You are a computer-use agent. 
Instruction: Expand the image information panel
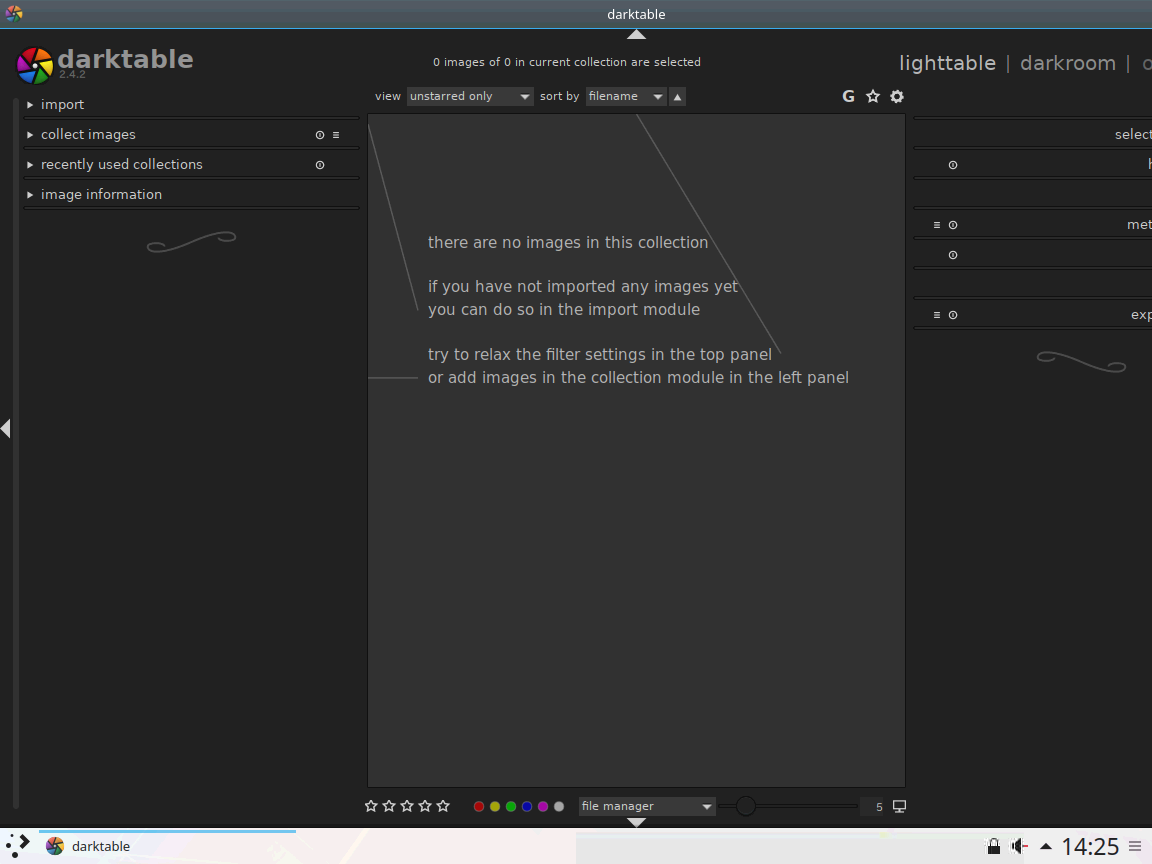(x=101, y=194)
